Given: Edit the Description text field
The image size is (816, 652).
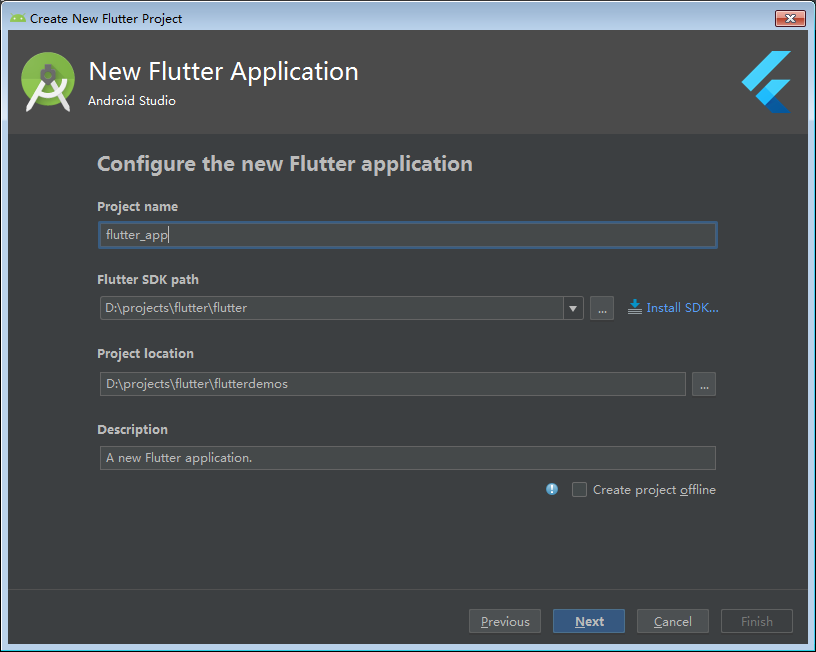Looking at the screenshot, I should pyautogui.click(x=407, y=458).
